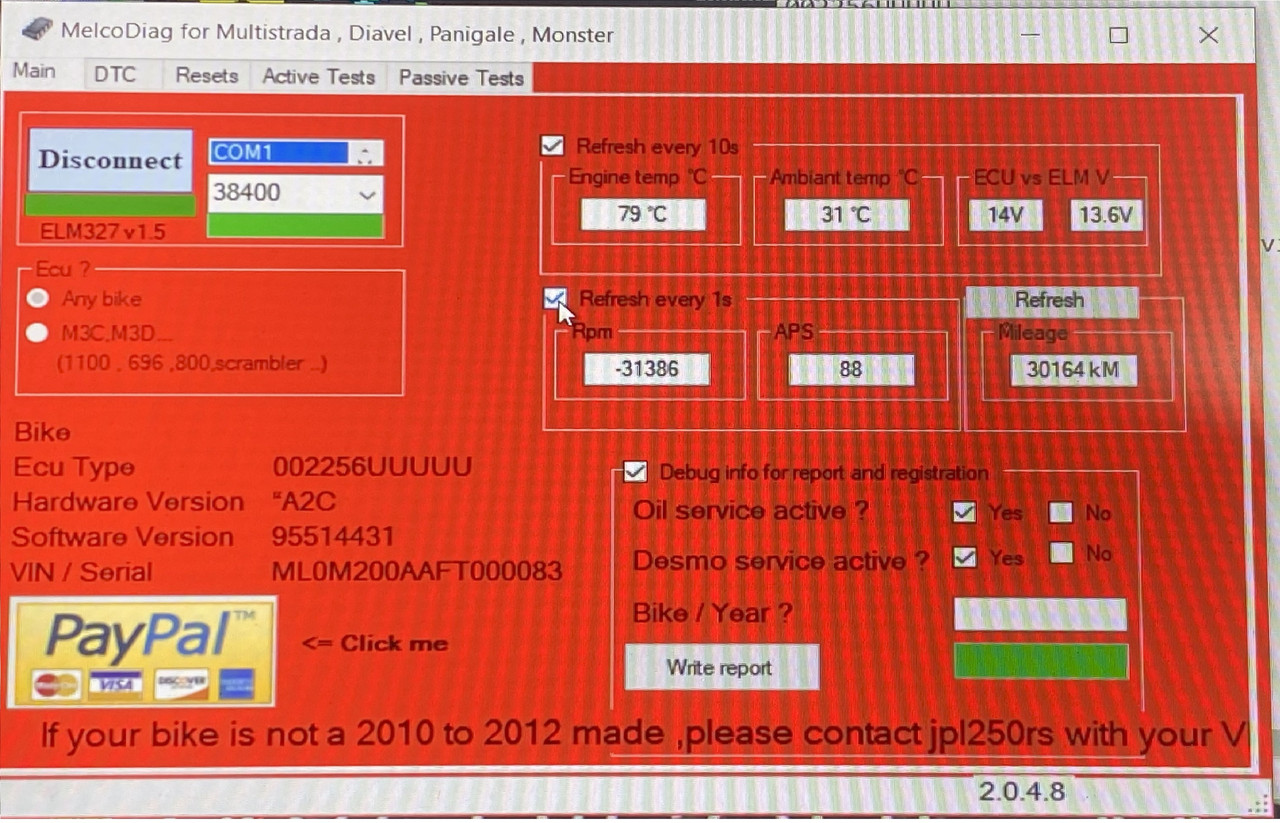Open the Passive Tests tab
This screenshot has height=823, width=1280.
[x=461, y=78]
